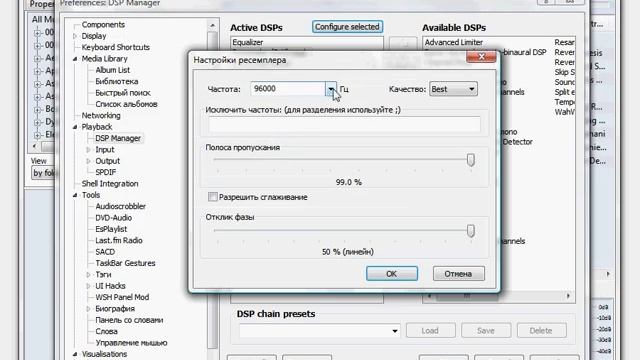Screen dimensions: 640x360
Task: Select Список альбомов in preferences tree
Action: (126, 104)
